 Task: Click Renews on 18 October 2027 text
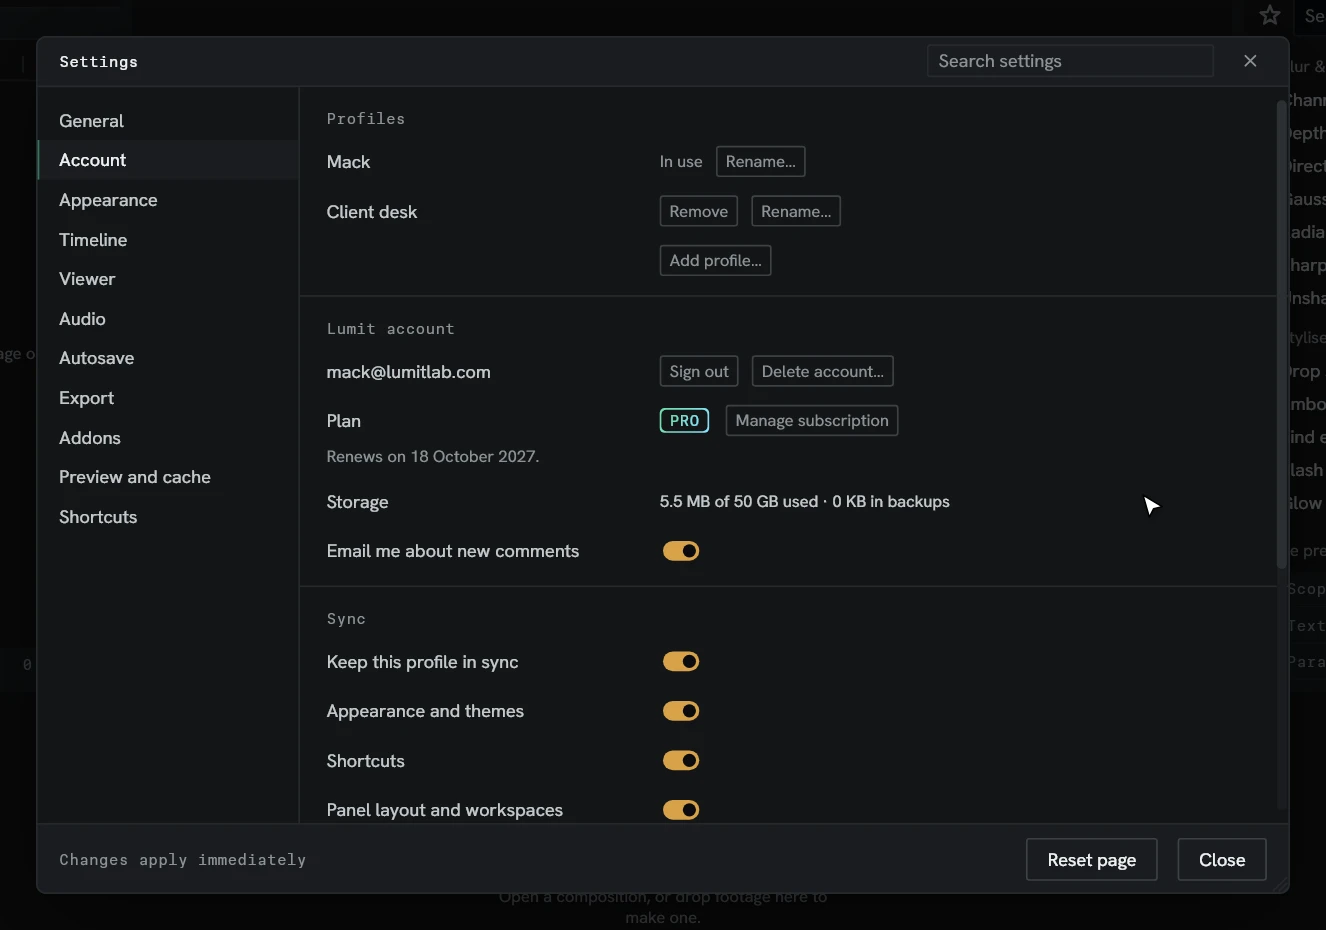coord(433,456)
